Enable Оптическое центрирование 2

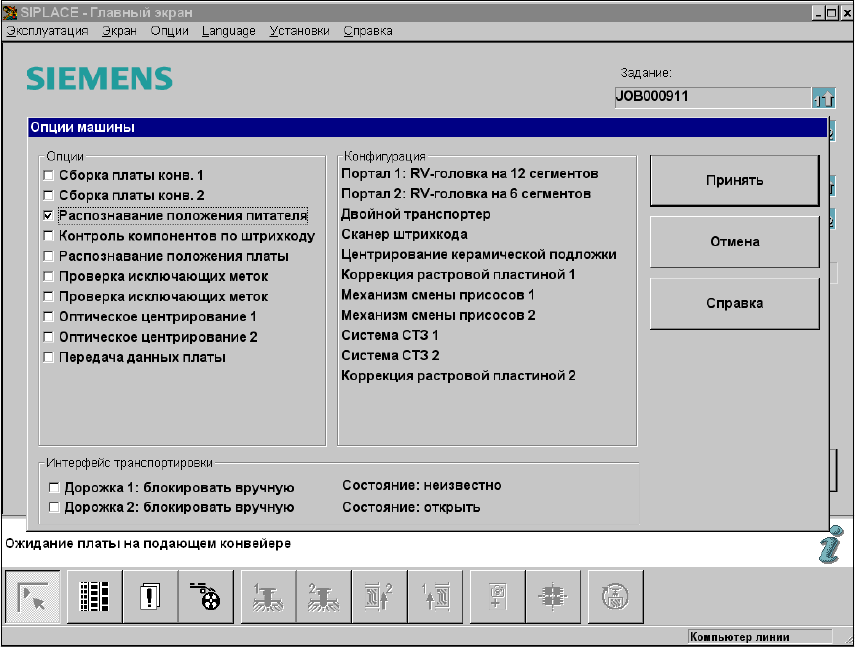(x=49, y=337)
